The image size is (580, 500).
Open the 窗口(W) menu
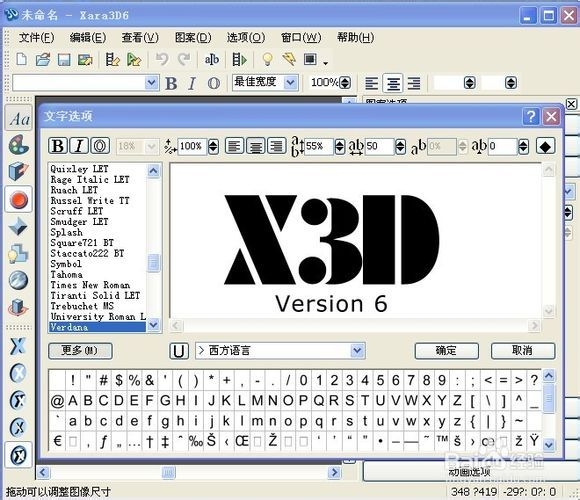301,37
